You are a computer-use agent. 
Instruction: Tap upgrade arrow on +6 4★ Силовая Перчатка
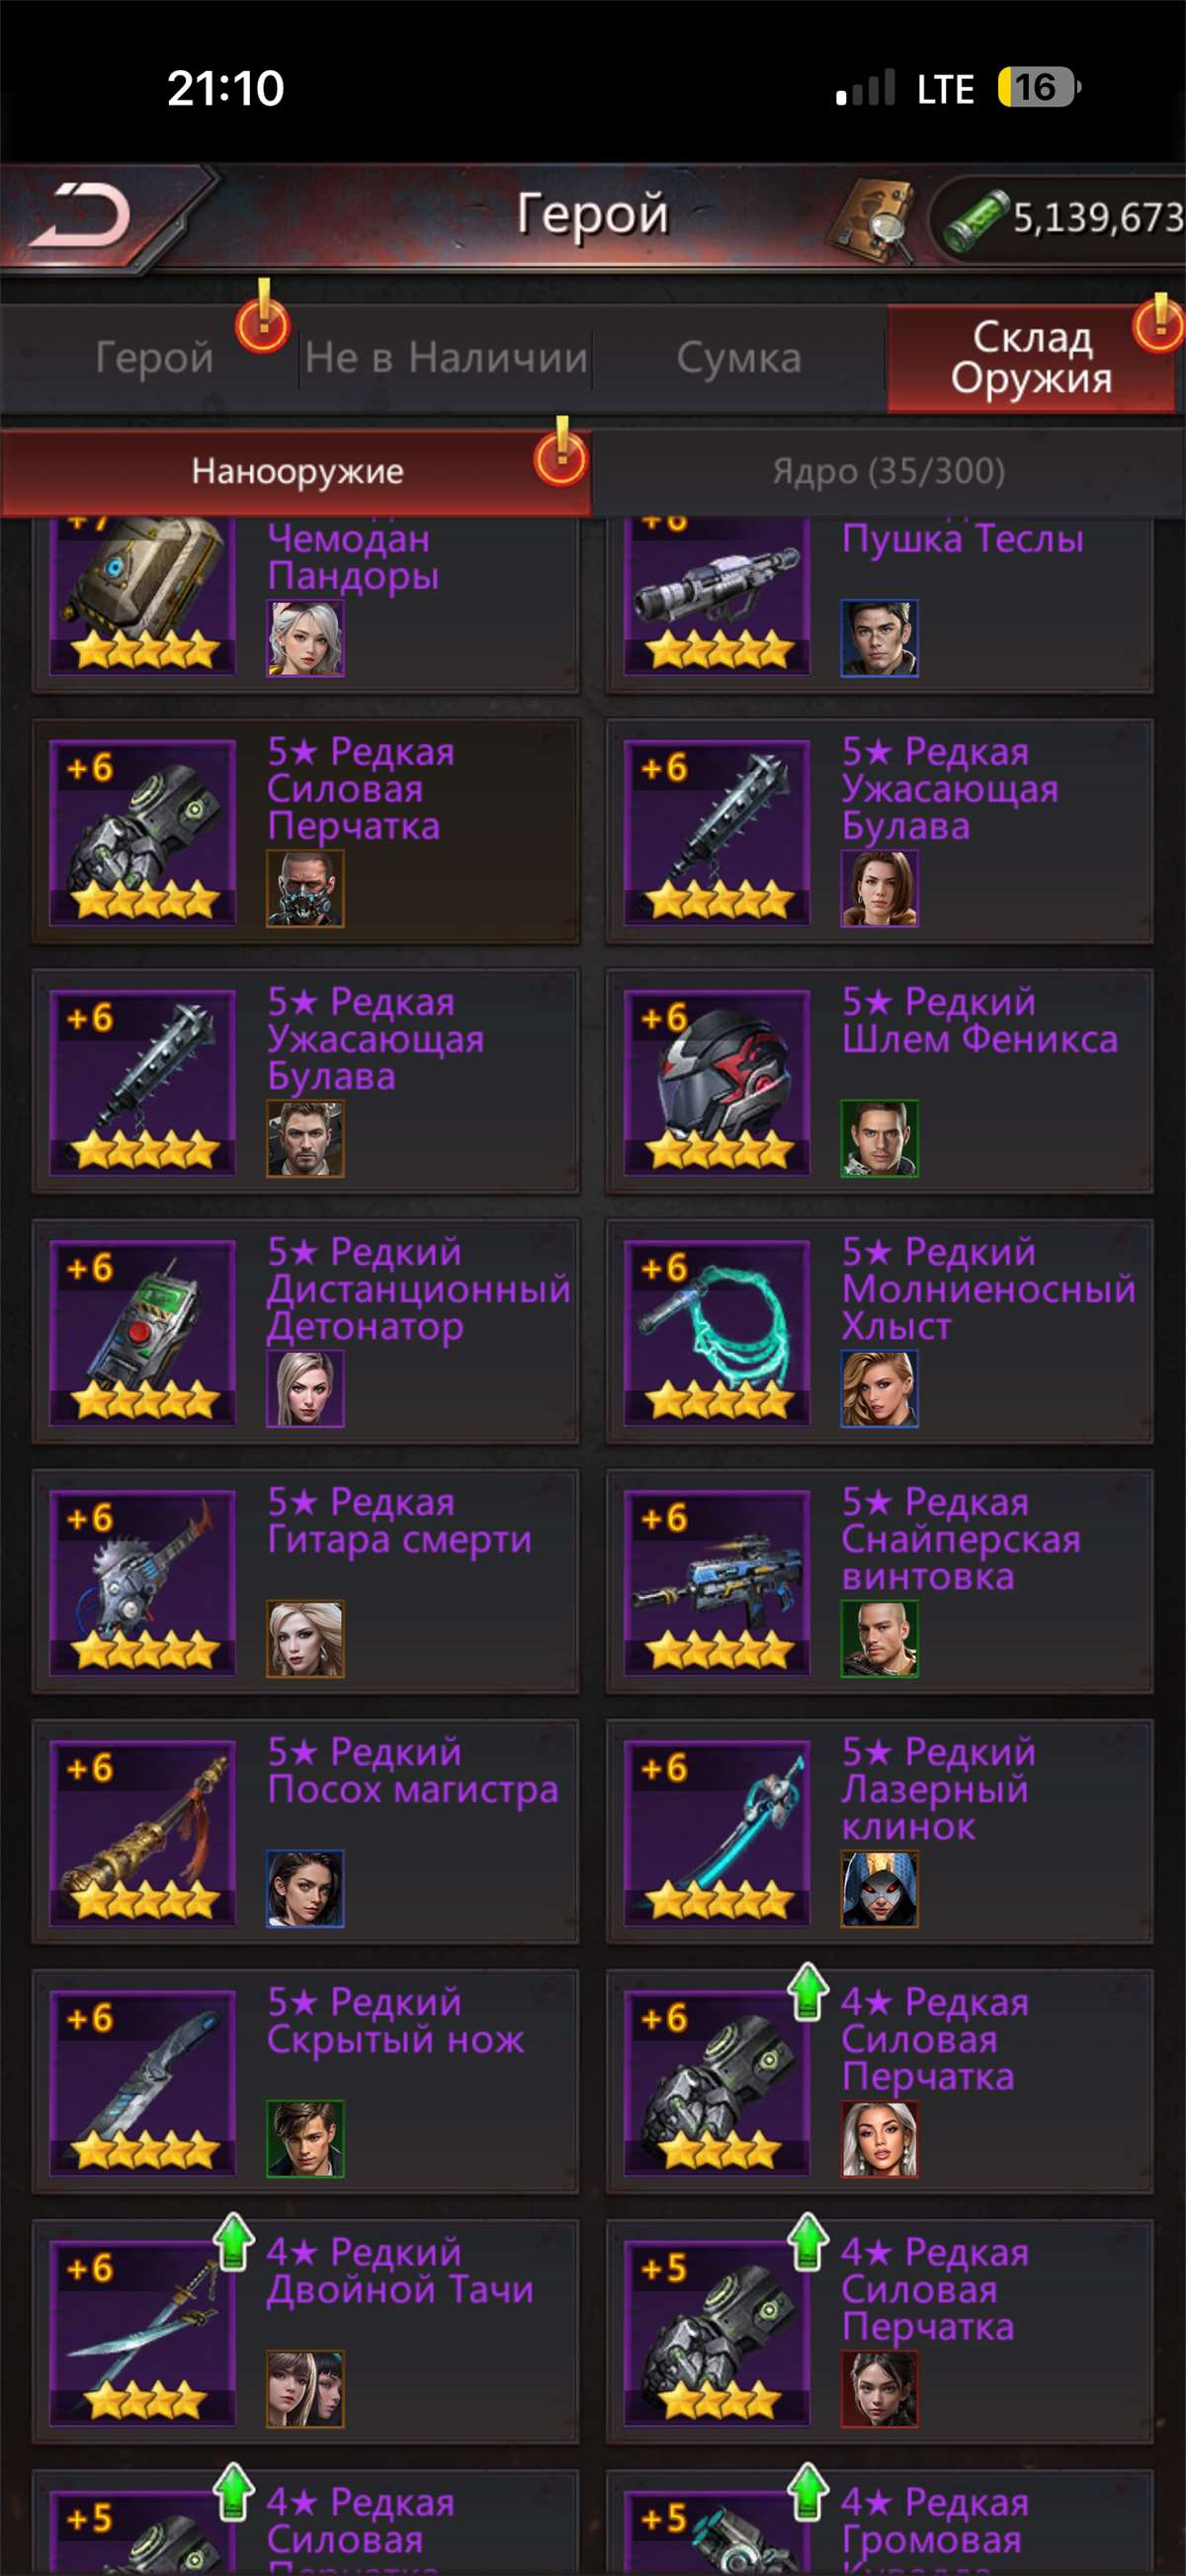pos(808,1989)
